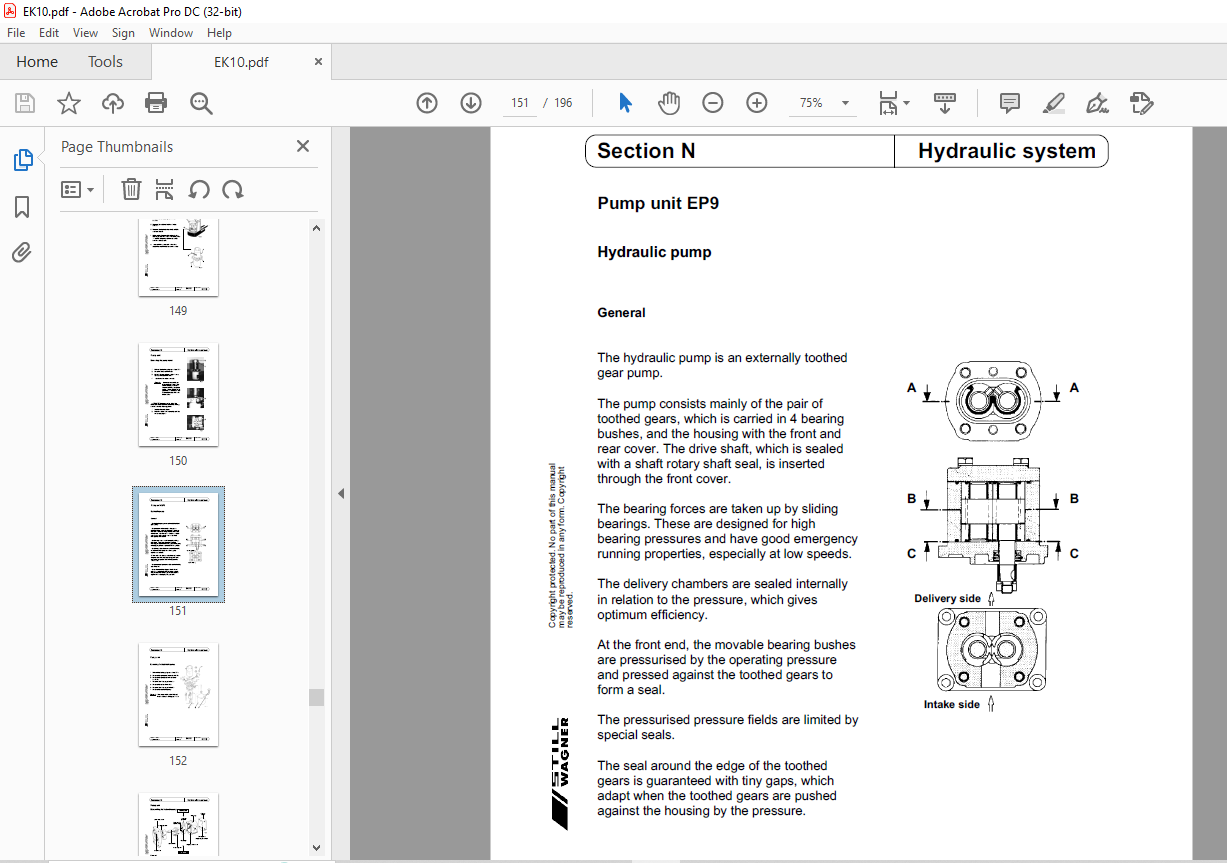Select page 152 thumbnail
This screenshot has width=1227, height=863.
click(178, 695)
